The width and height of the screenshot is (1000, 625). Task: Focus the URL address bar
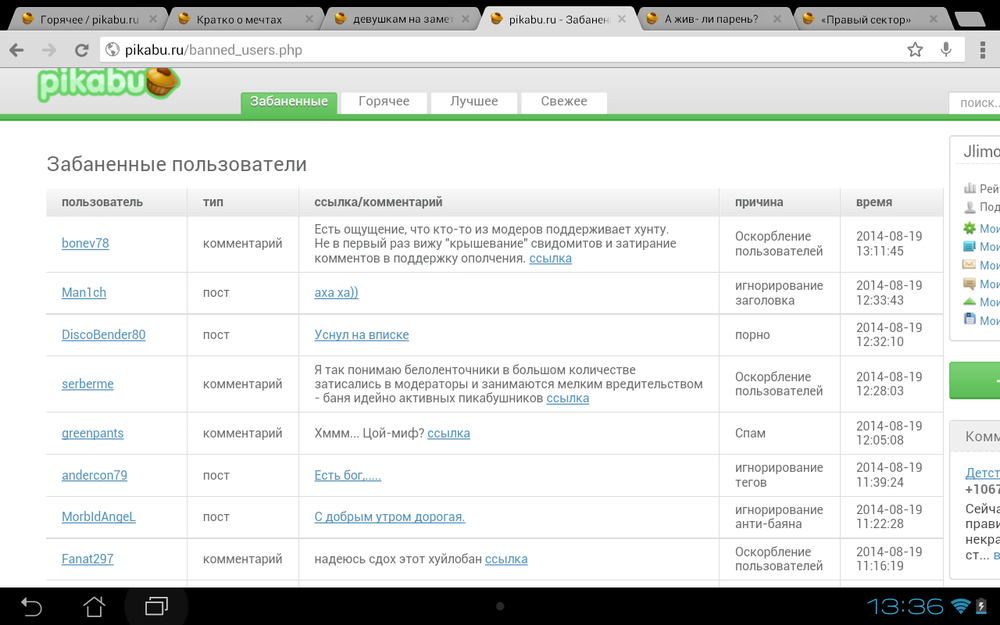[x=500, y=50]
